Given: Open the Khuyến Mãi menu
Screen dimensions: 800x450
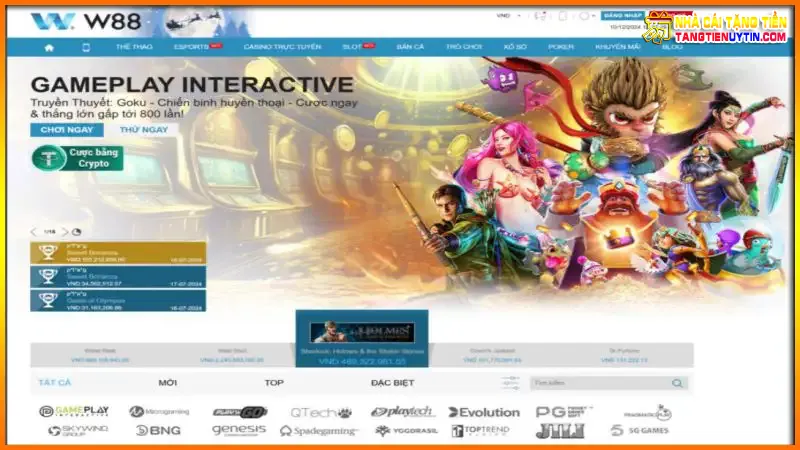Looking at the screenshot, I should click(x=617, y=47).
